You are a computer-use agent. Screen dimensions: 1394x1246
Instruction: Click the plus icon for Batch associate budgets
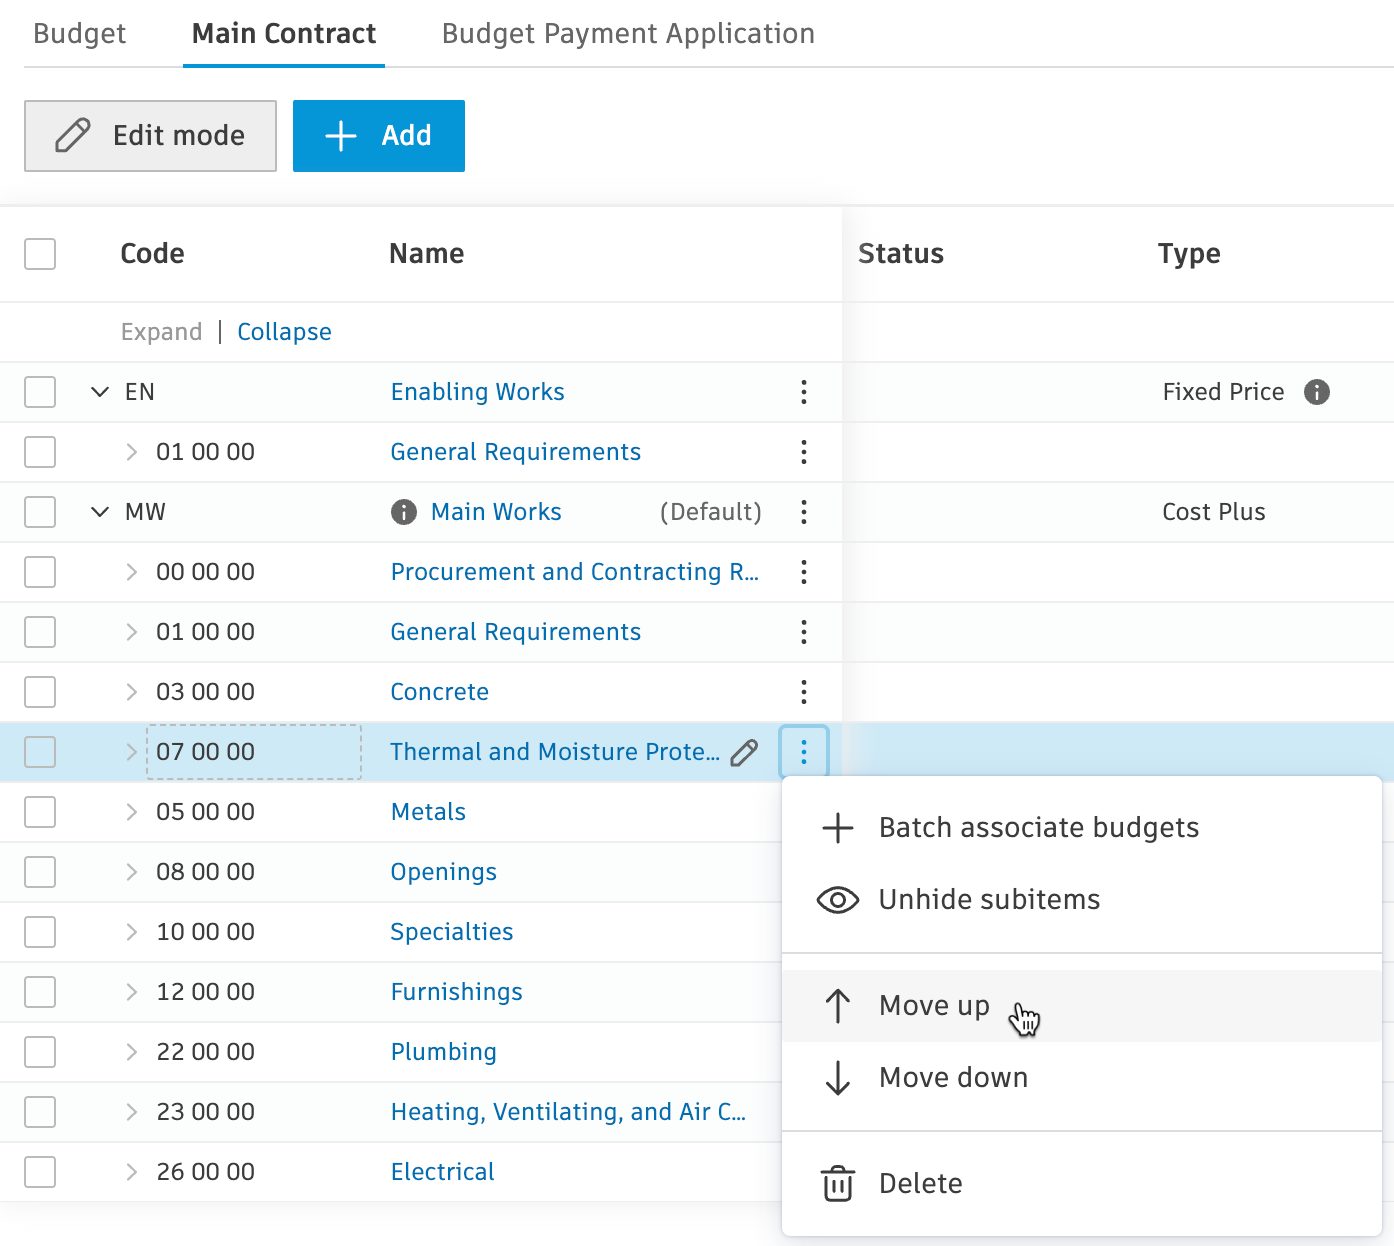[x=837, y=828]
